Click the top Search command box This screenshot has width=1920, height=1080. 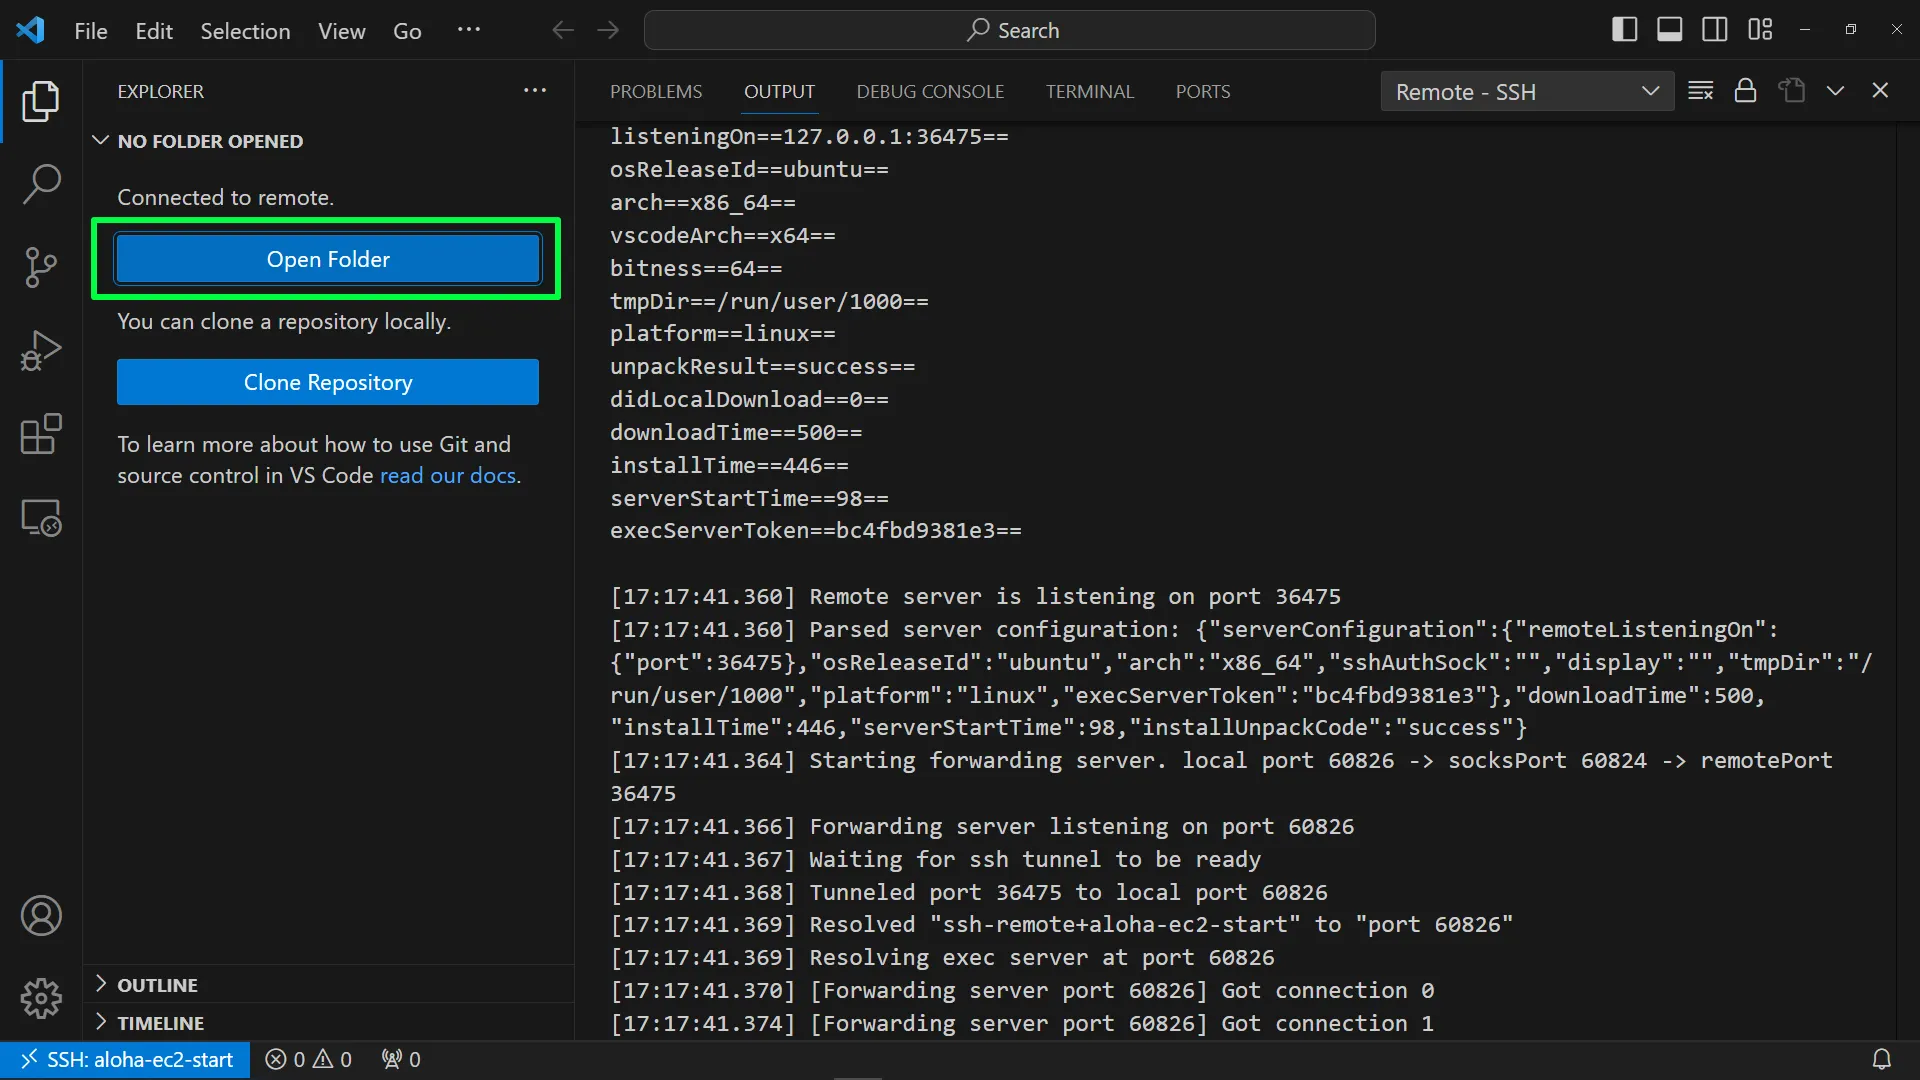pos(1010,30)
